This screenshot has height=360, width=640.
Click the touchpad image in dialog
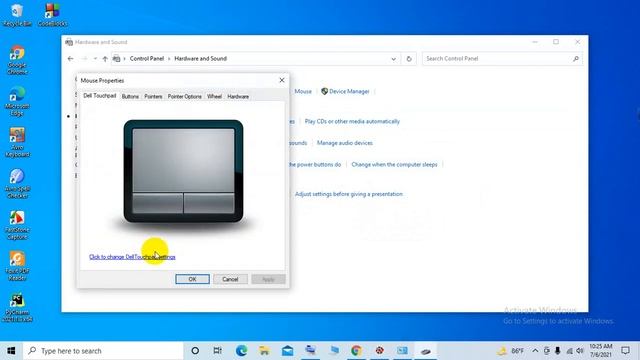(x=183, y=171)
